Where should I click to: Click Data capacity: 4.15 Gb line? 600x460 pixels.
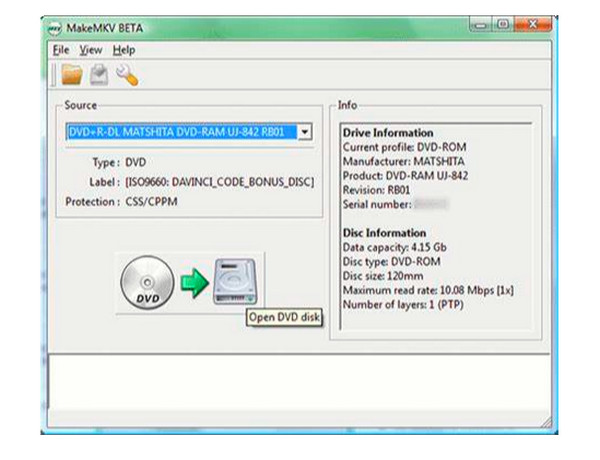click(x=395, y=248)
